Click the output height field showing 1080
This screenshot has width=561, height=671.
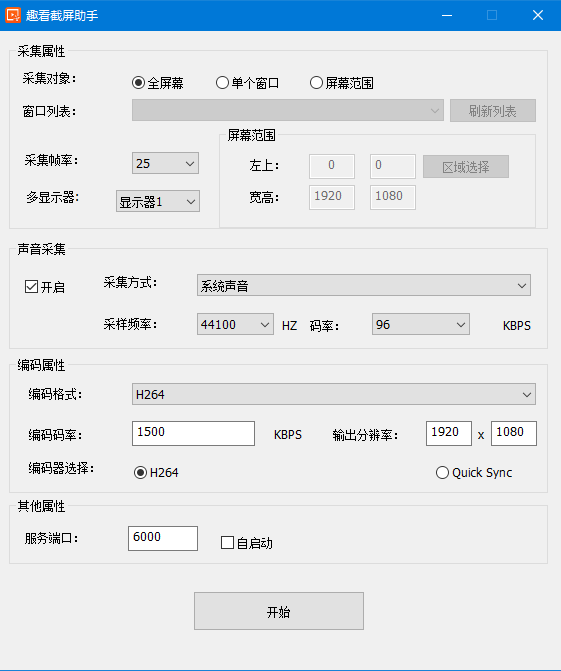point(514,433)
